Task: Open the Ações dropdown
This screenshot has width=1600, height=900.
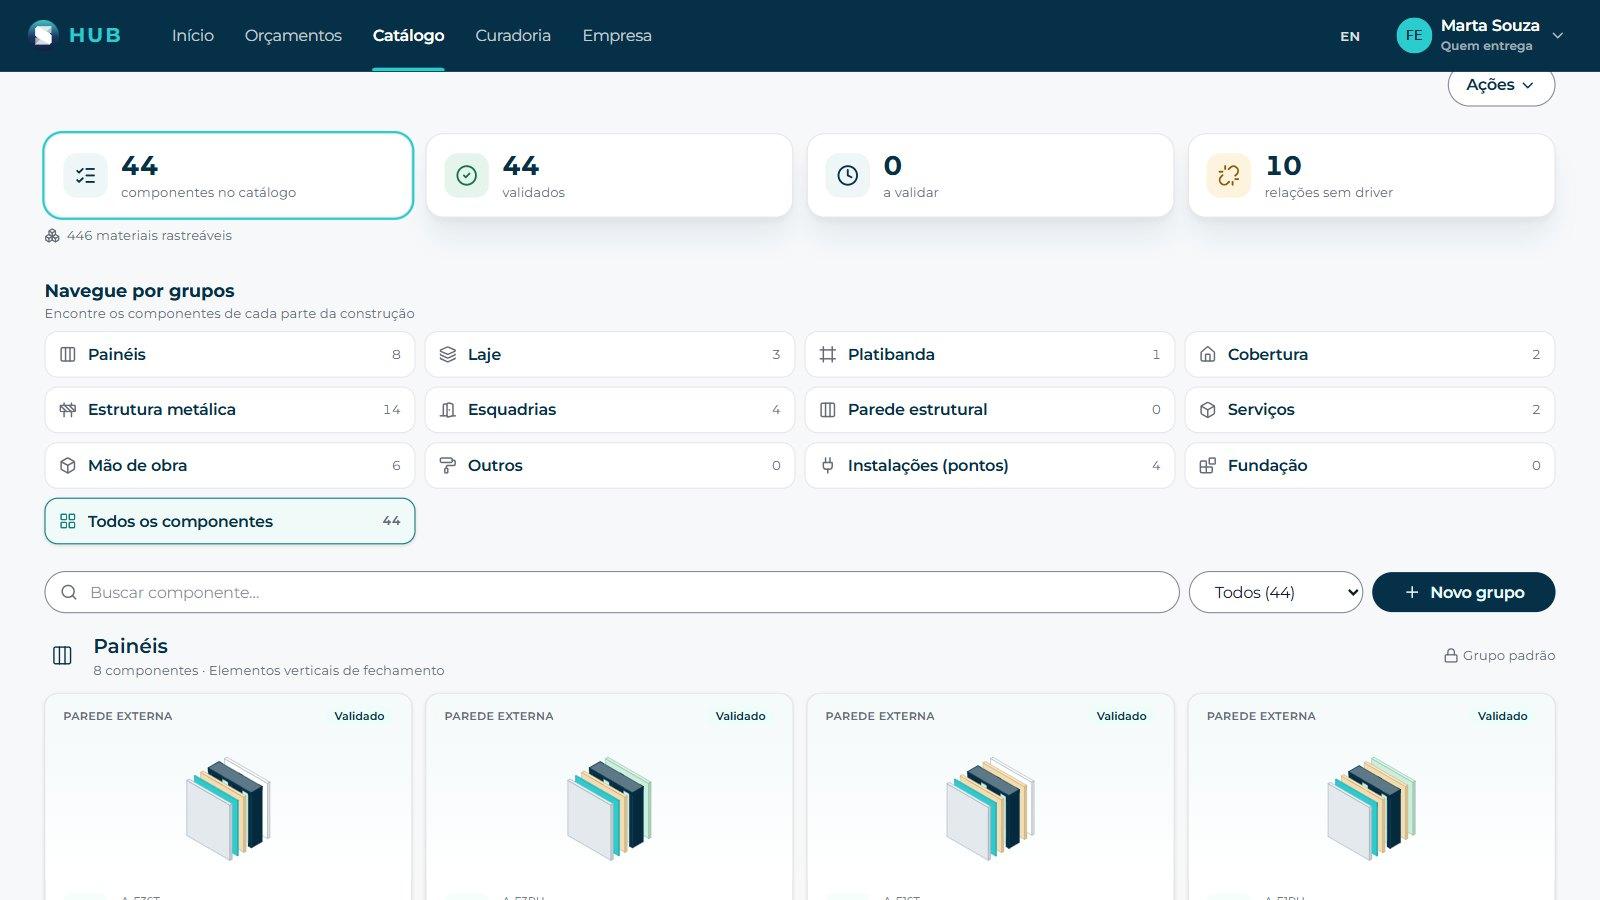Action: (1501, 85)
